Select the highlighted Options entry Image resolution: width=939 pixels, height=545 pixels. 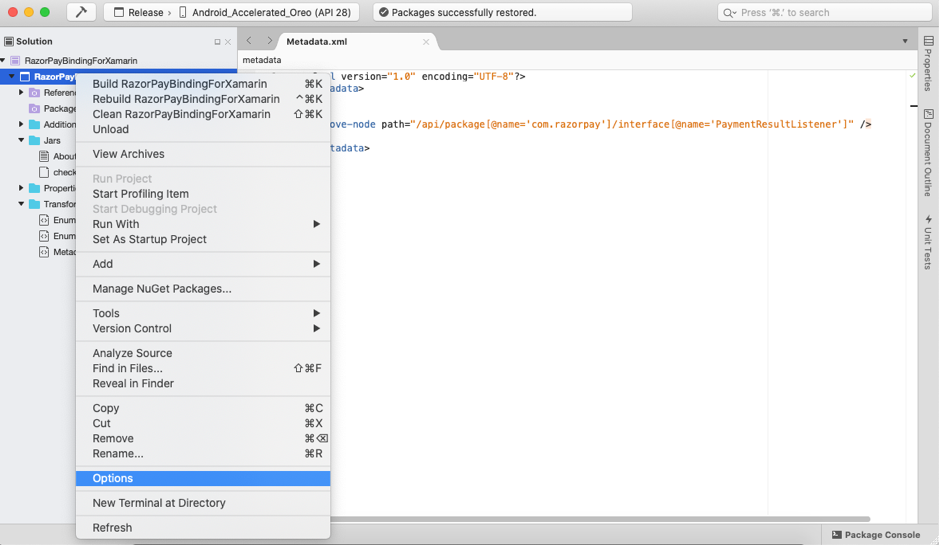click(203, 479)
